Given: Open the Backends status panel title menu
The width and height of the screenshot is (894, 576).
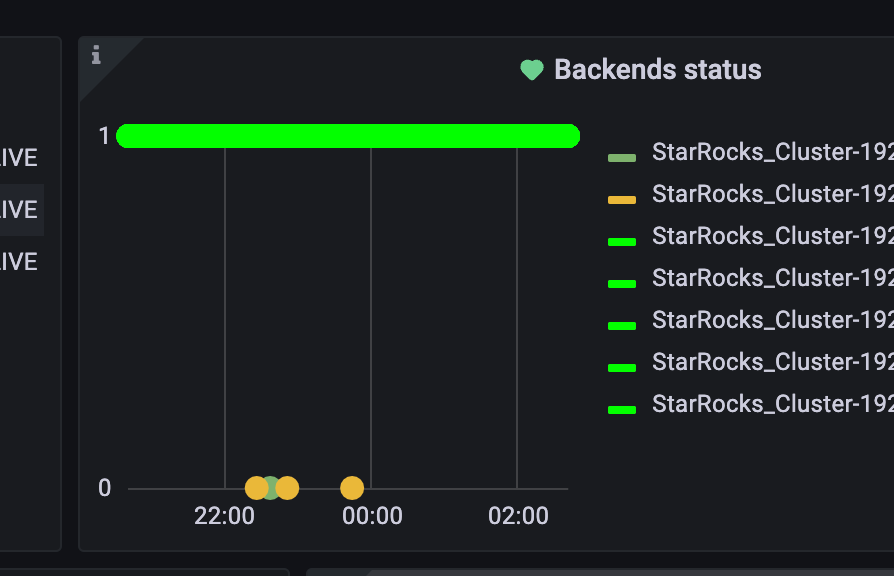Looking at the screenshot, I should coord(657,70).
